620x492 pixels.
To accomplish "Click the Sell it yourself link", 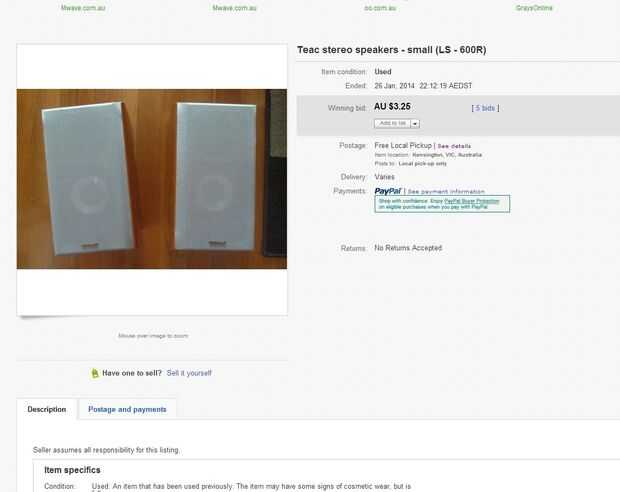I will (189, 373).
